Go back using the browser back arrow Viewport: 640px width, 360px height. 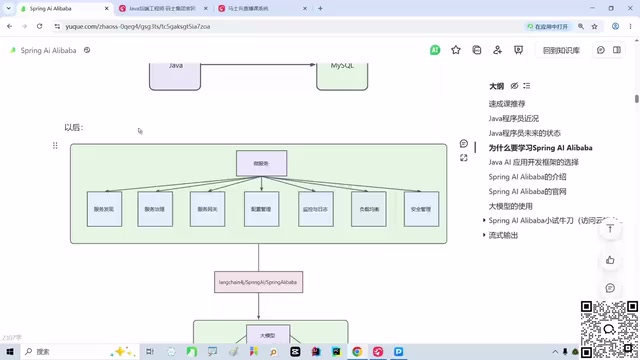(x=9, y=26)
